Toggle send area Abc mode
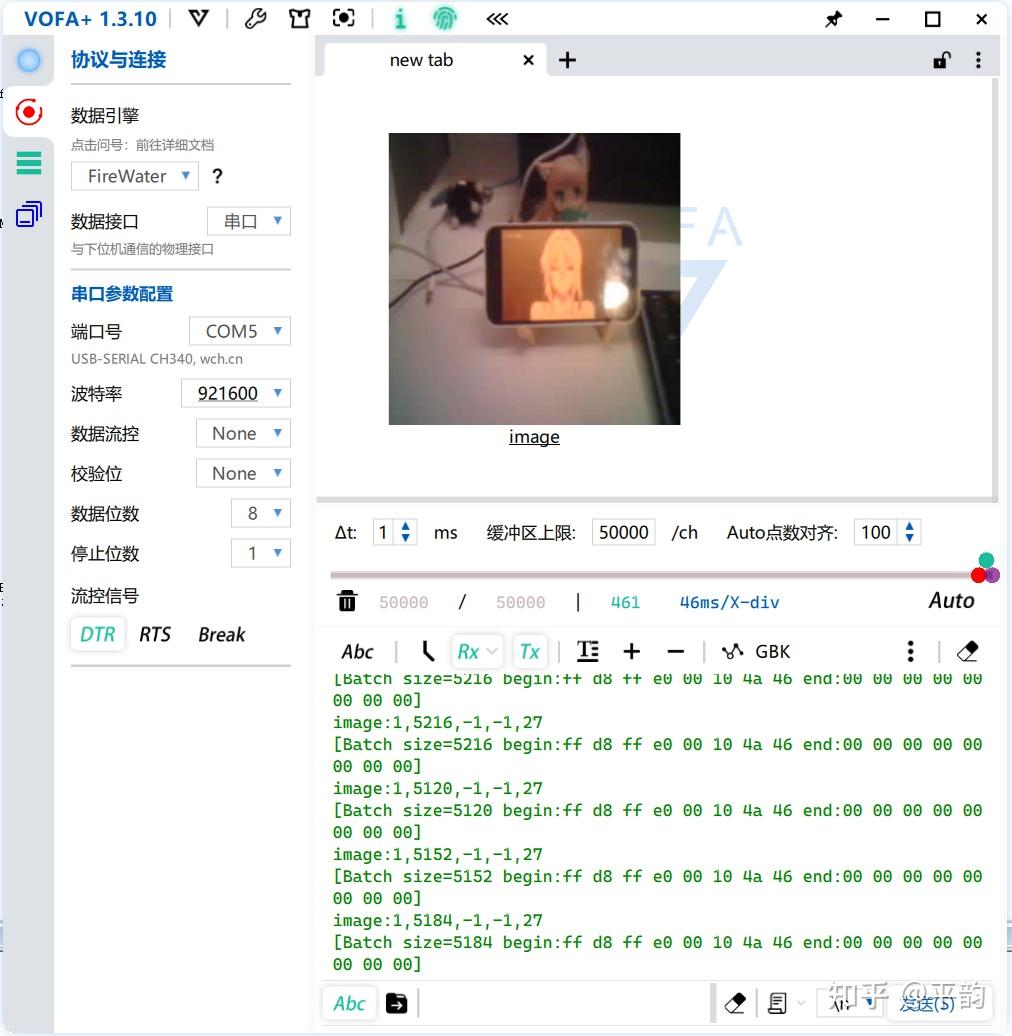The height and width of the screenshot is (1036, 1012). [x=349, y=1004]
